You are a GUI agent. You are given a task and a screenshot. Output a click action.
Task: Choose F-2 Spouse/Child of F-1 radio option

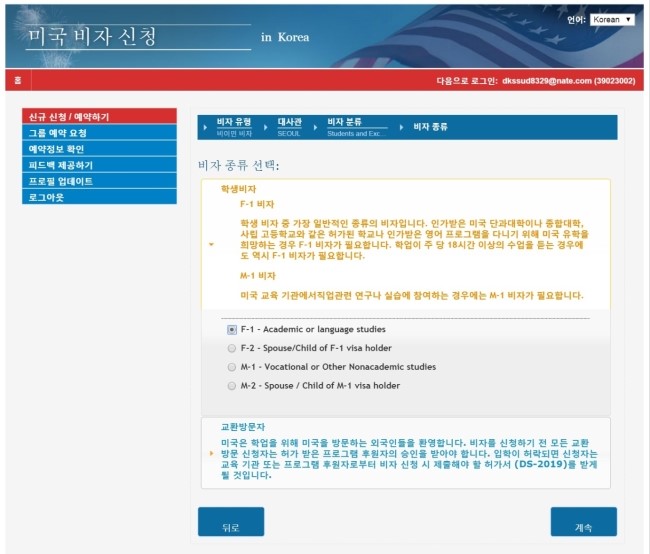pos(232,348)
